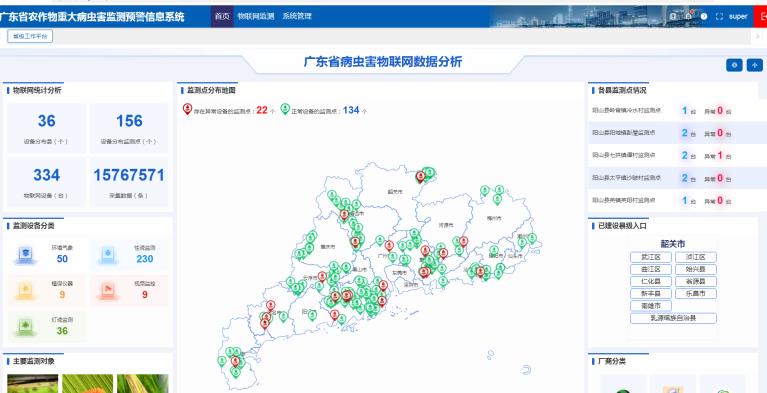Open the 物联网监测 menu
The image size is (767, 393).
256,17
